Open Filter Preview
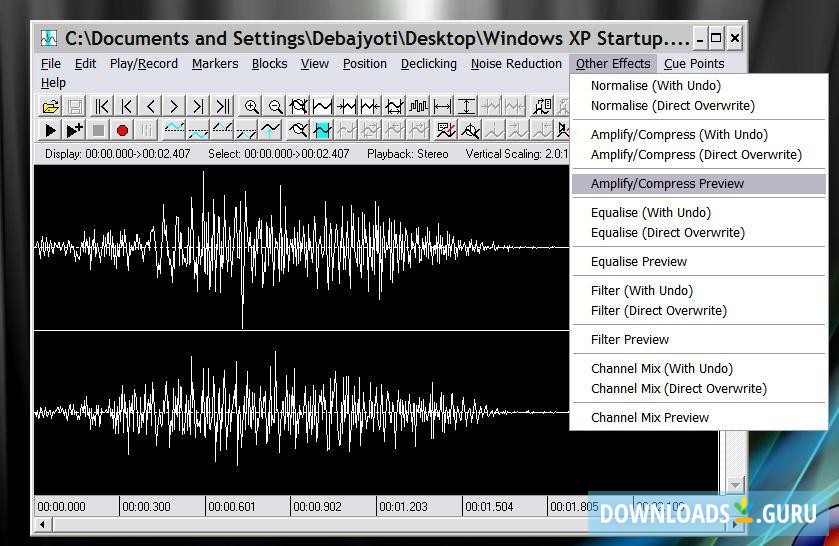This screenshot has width=839, height=546. pos(698,339)
